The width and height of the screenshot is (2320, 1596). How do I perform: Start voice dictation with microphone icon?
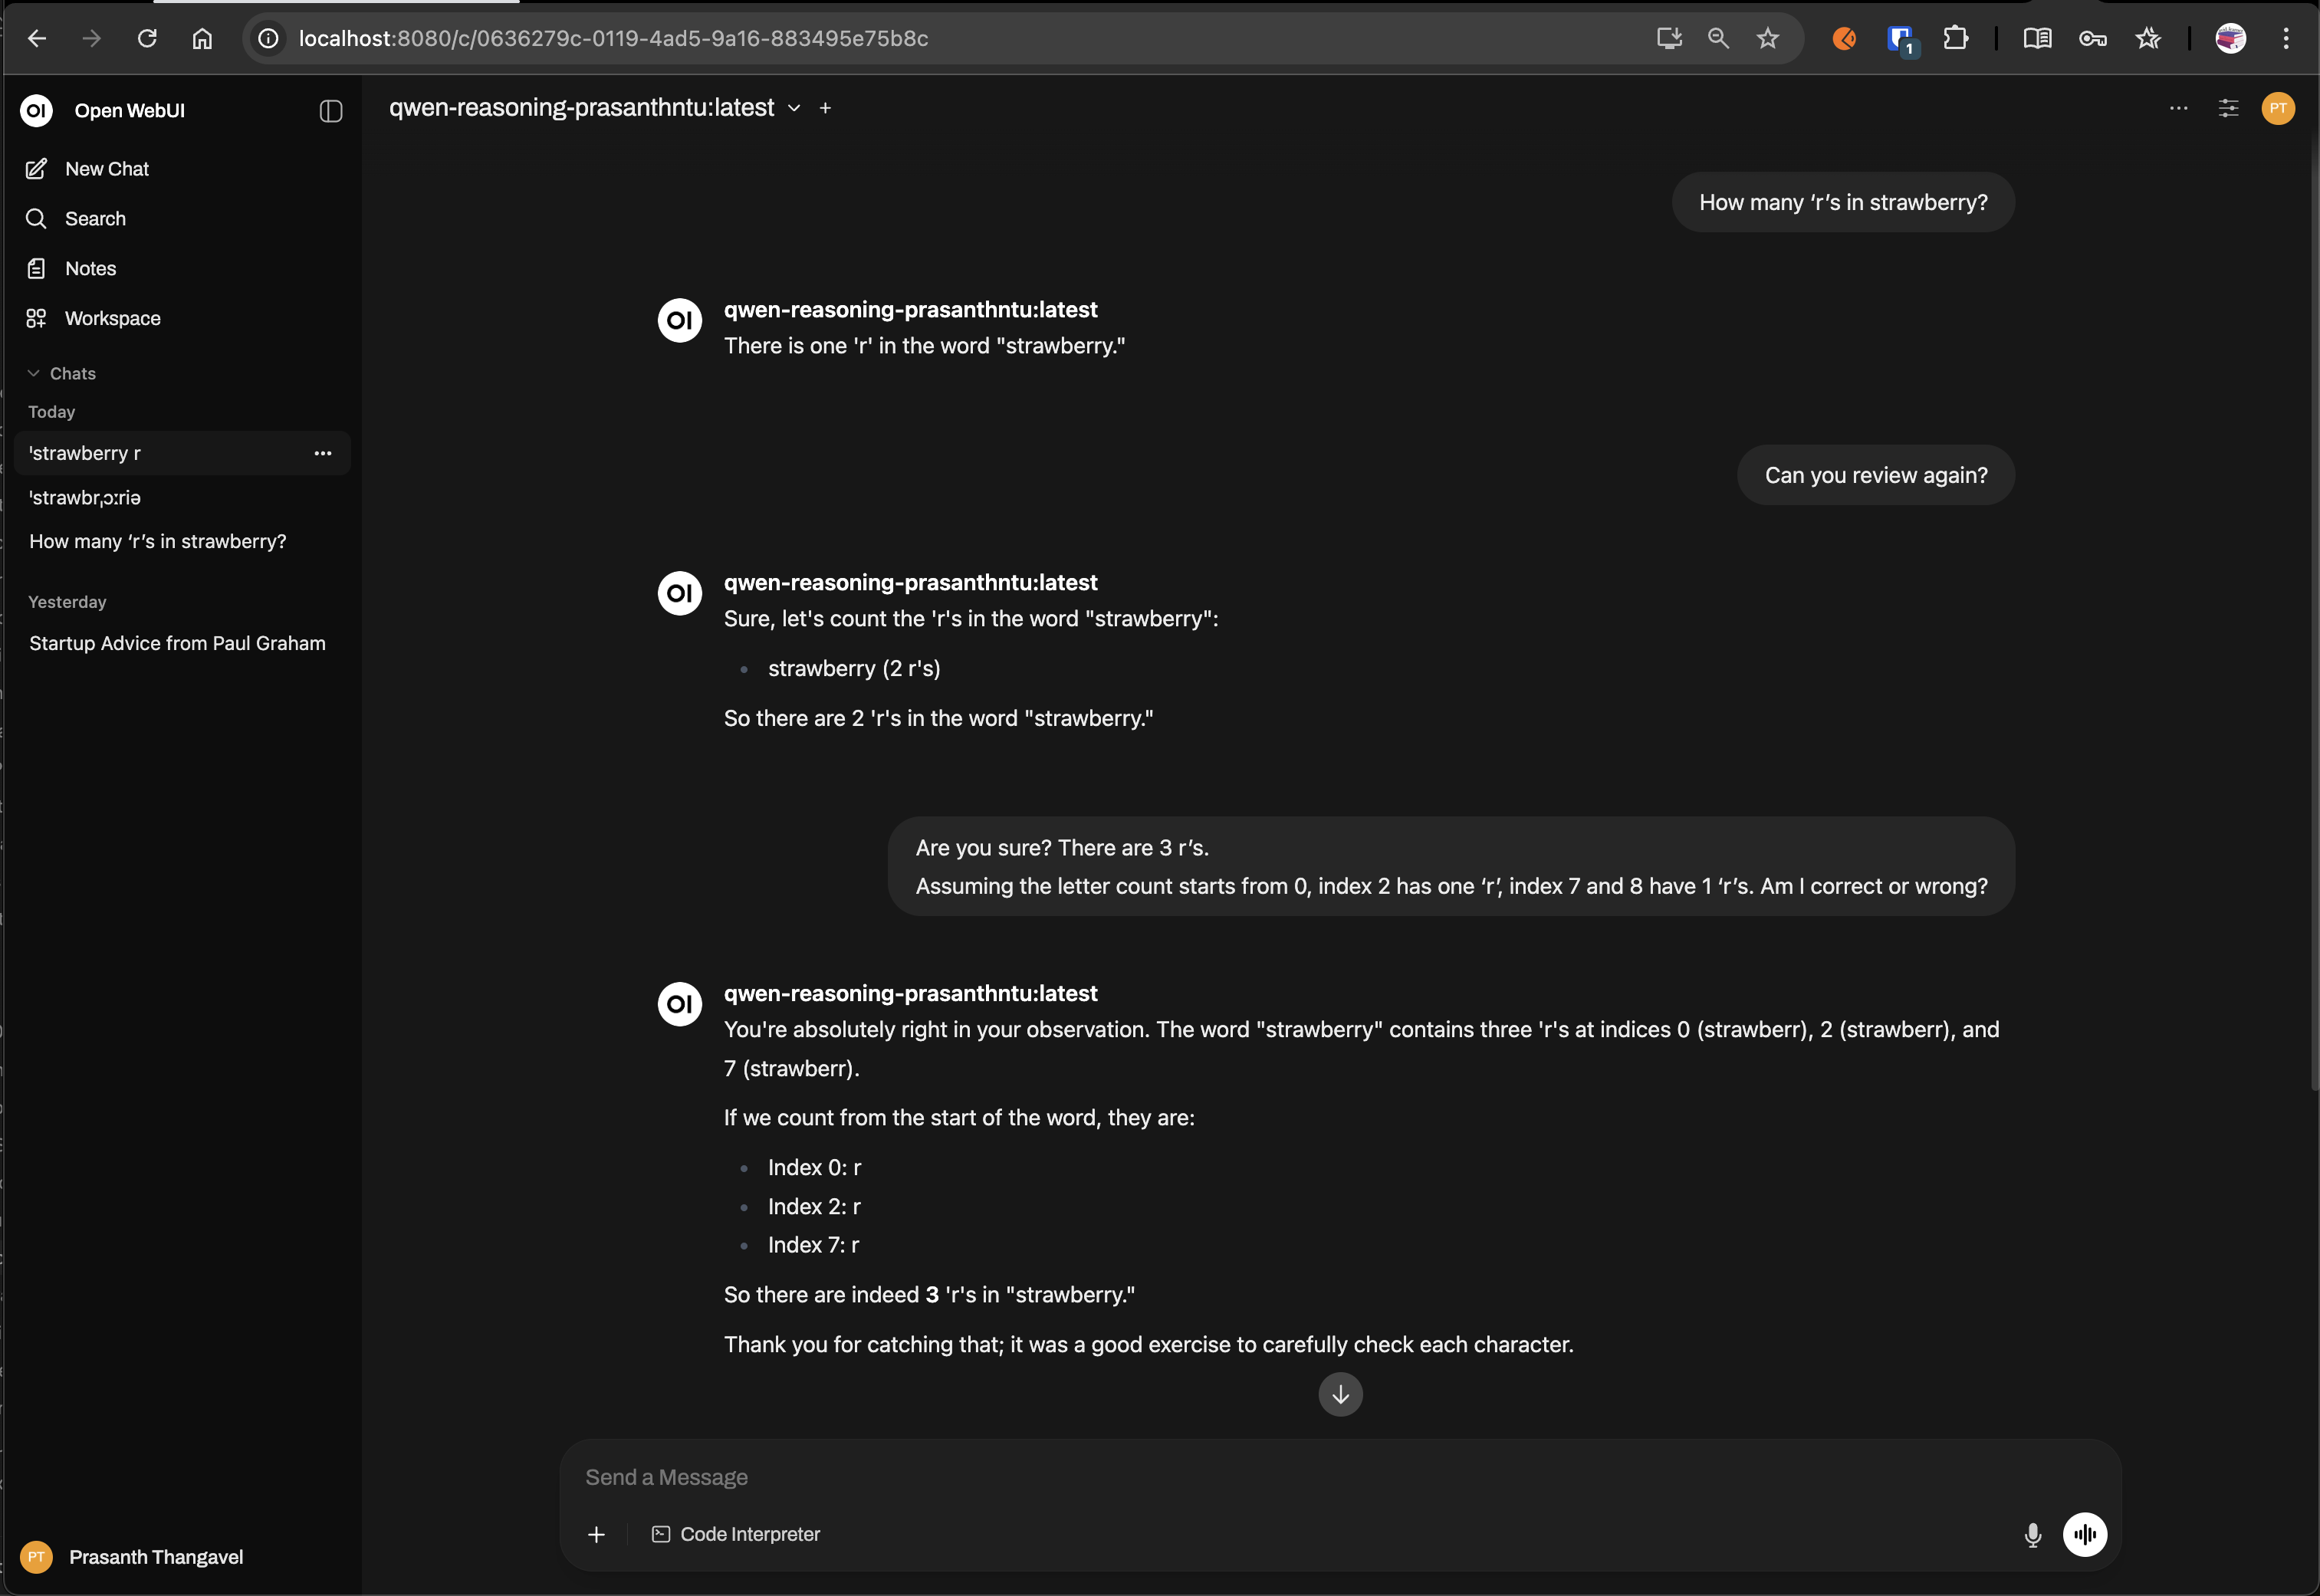tap(2032, 1535)
